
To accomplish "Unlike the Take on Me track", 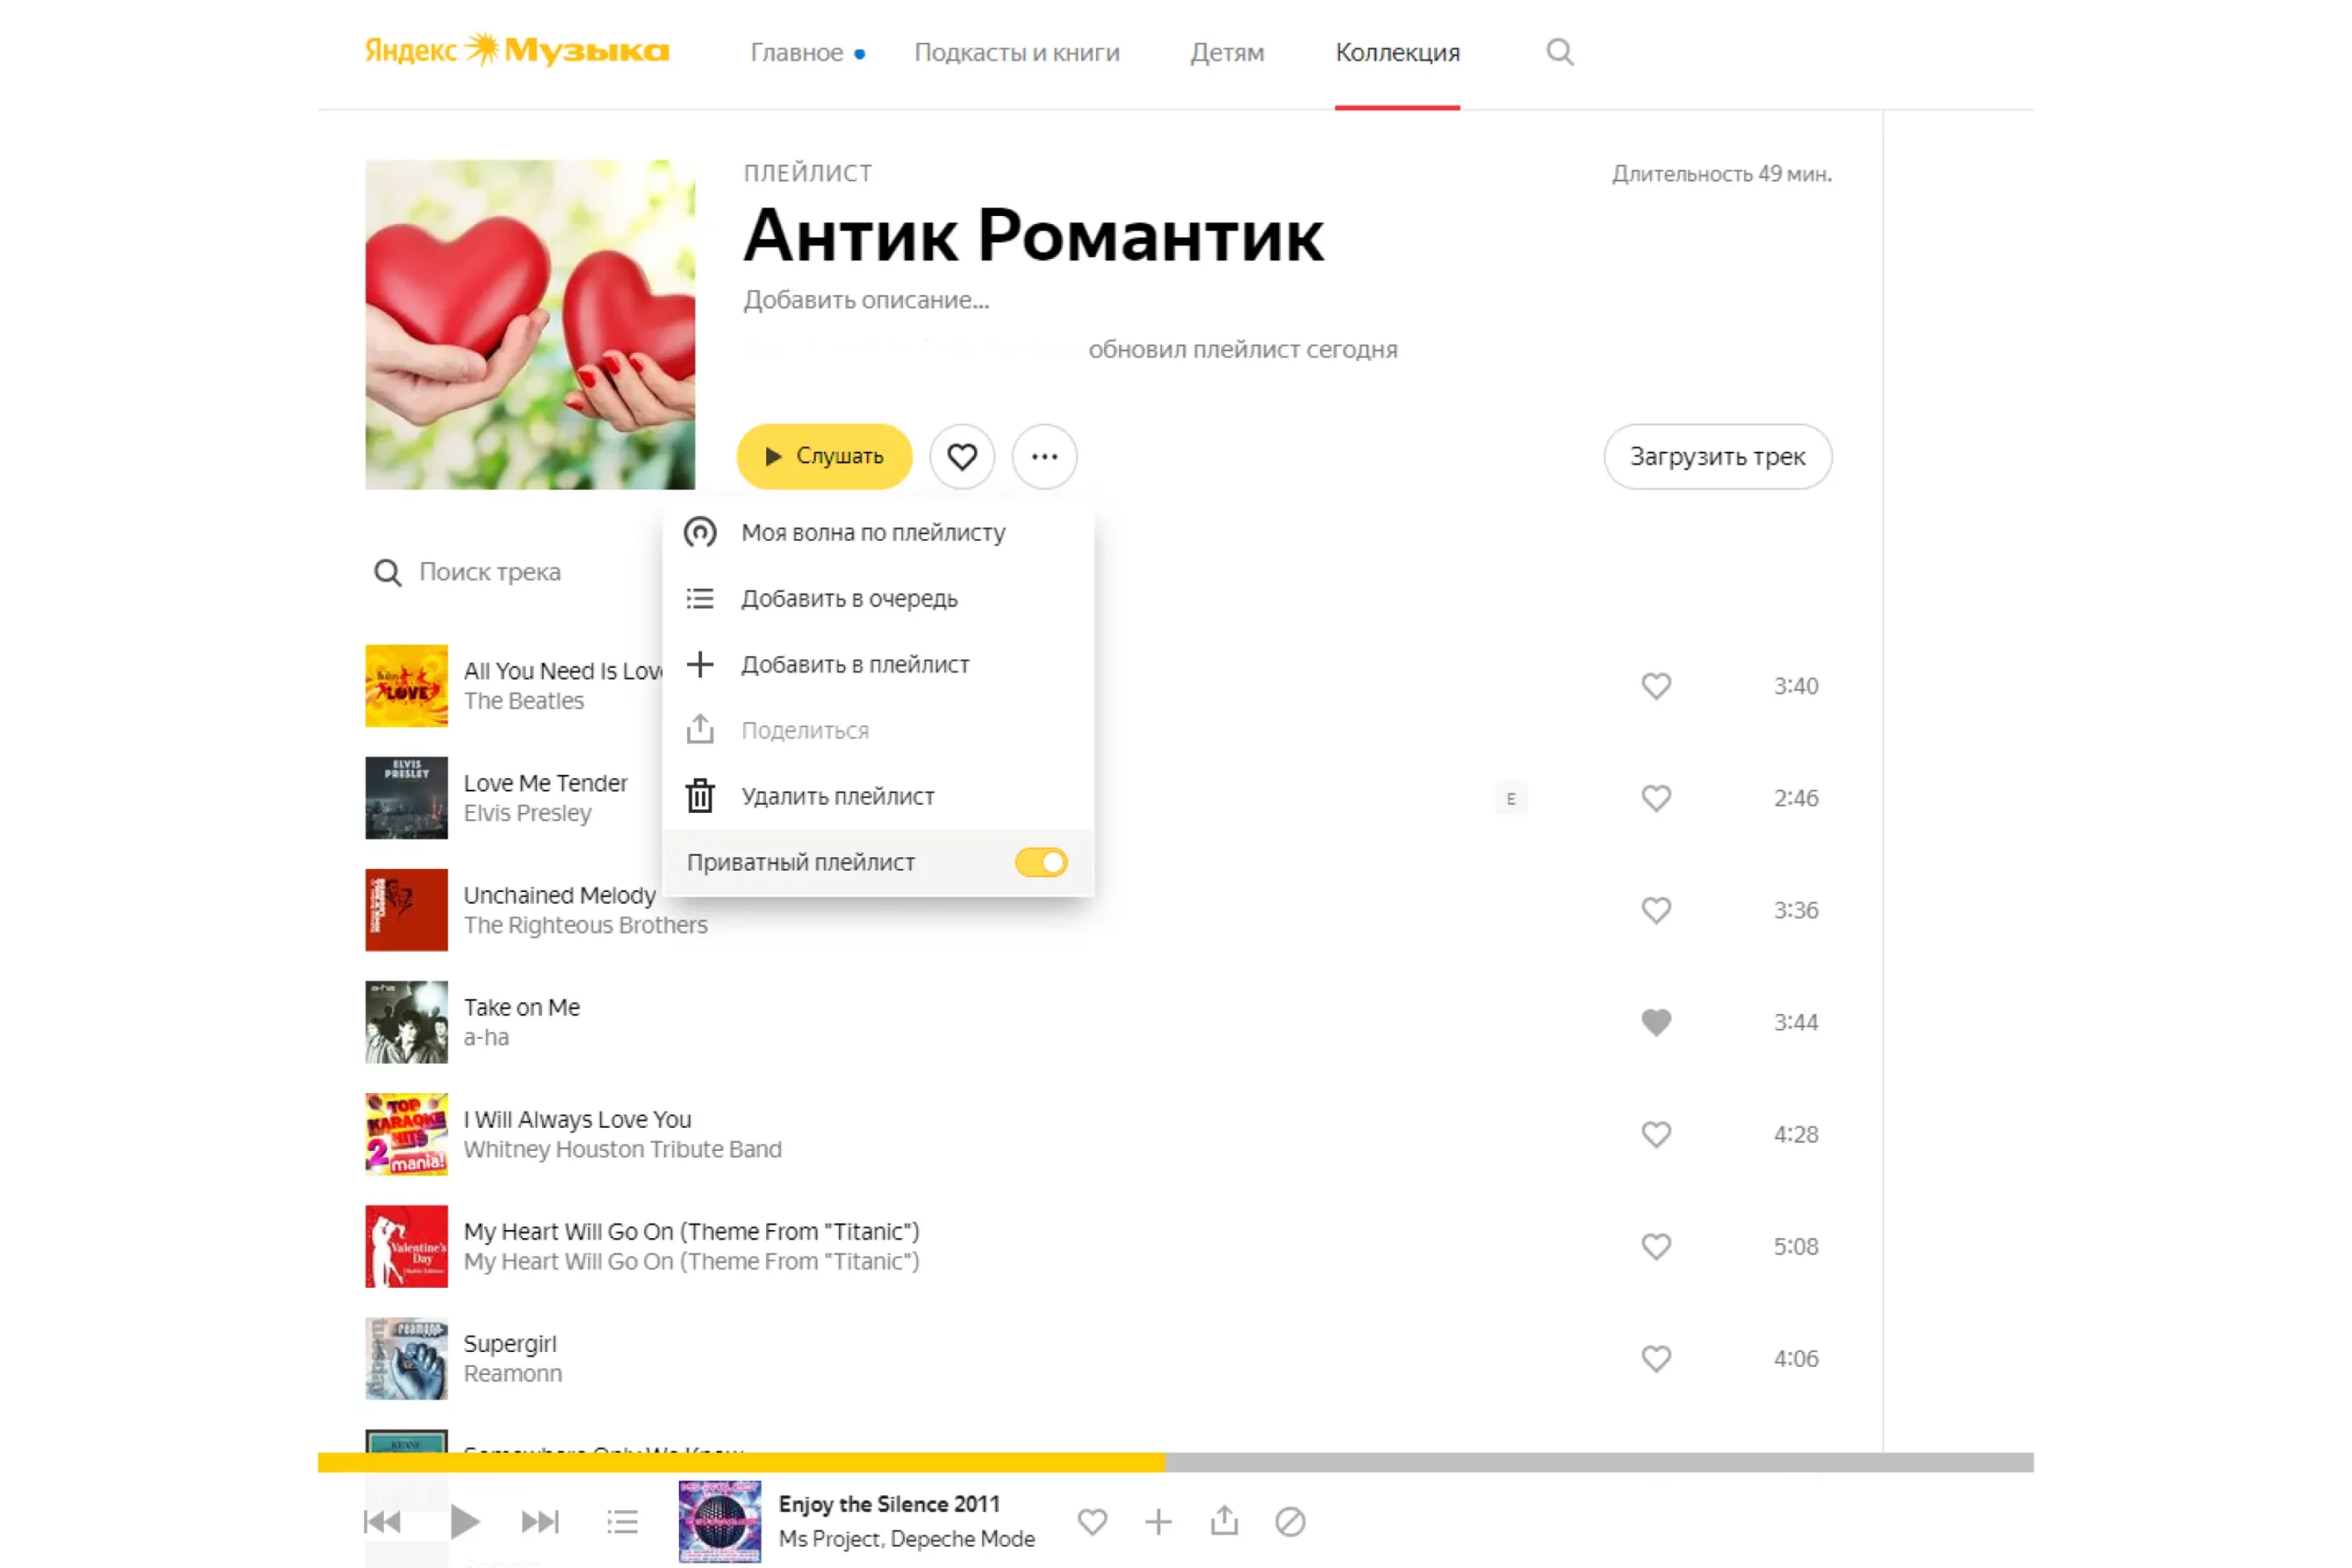I will pos(1656,1022).
